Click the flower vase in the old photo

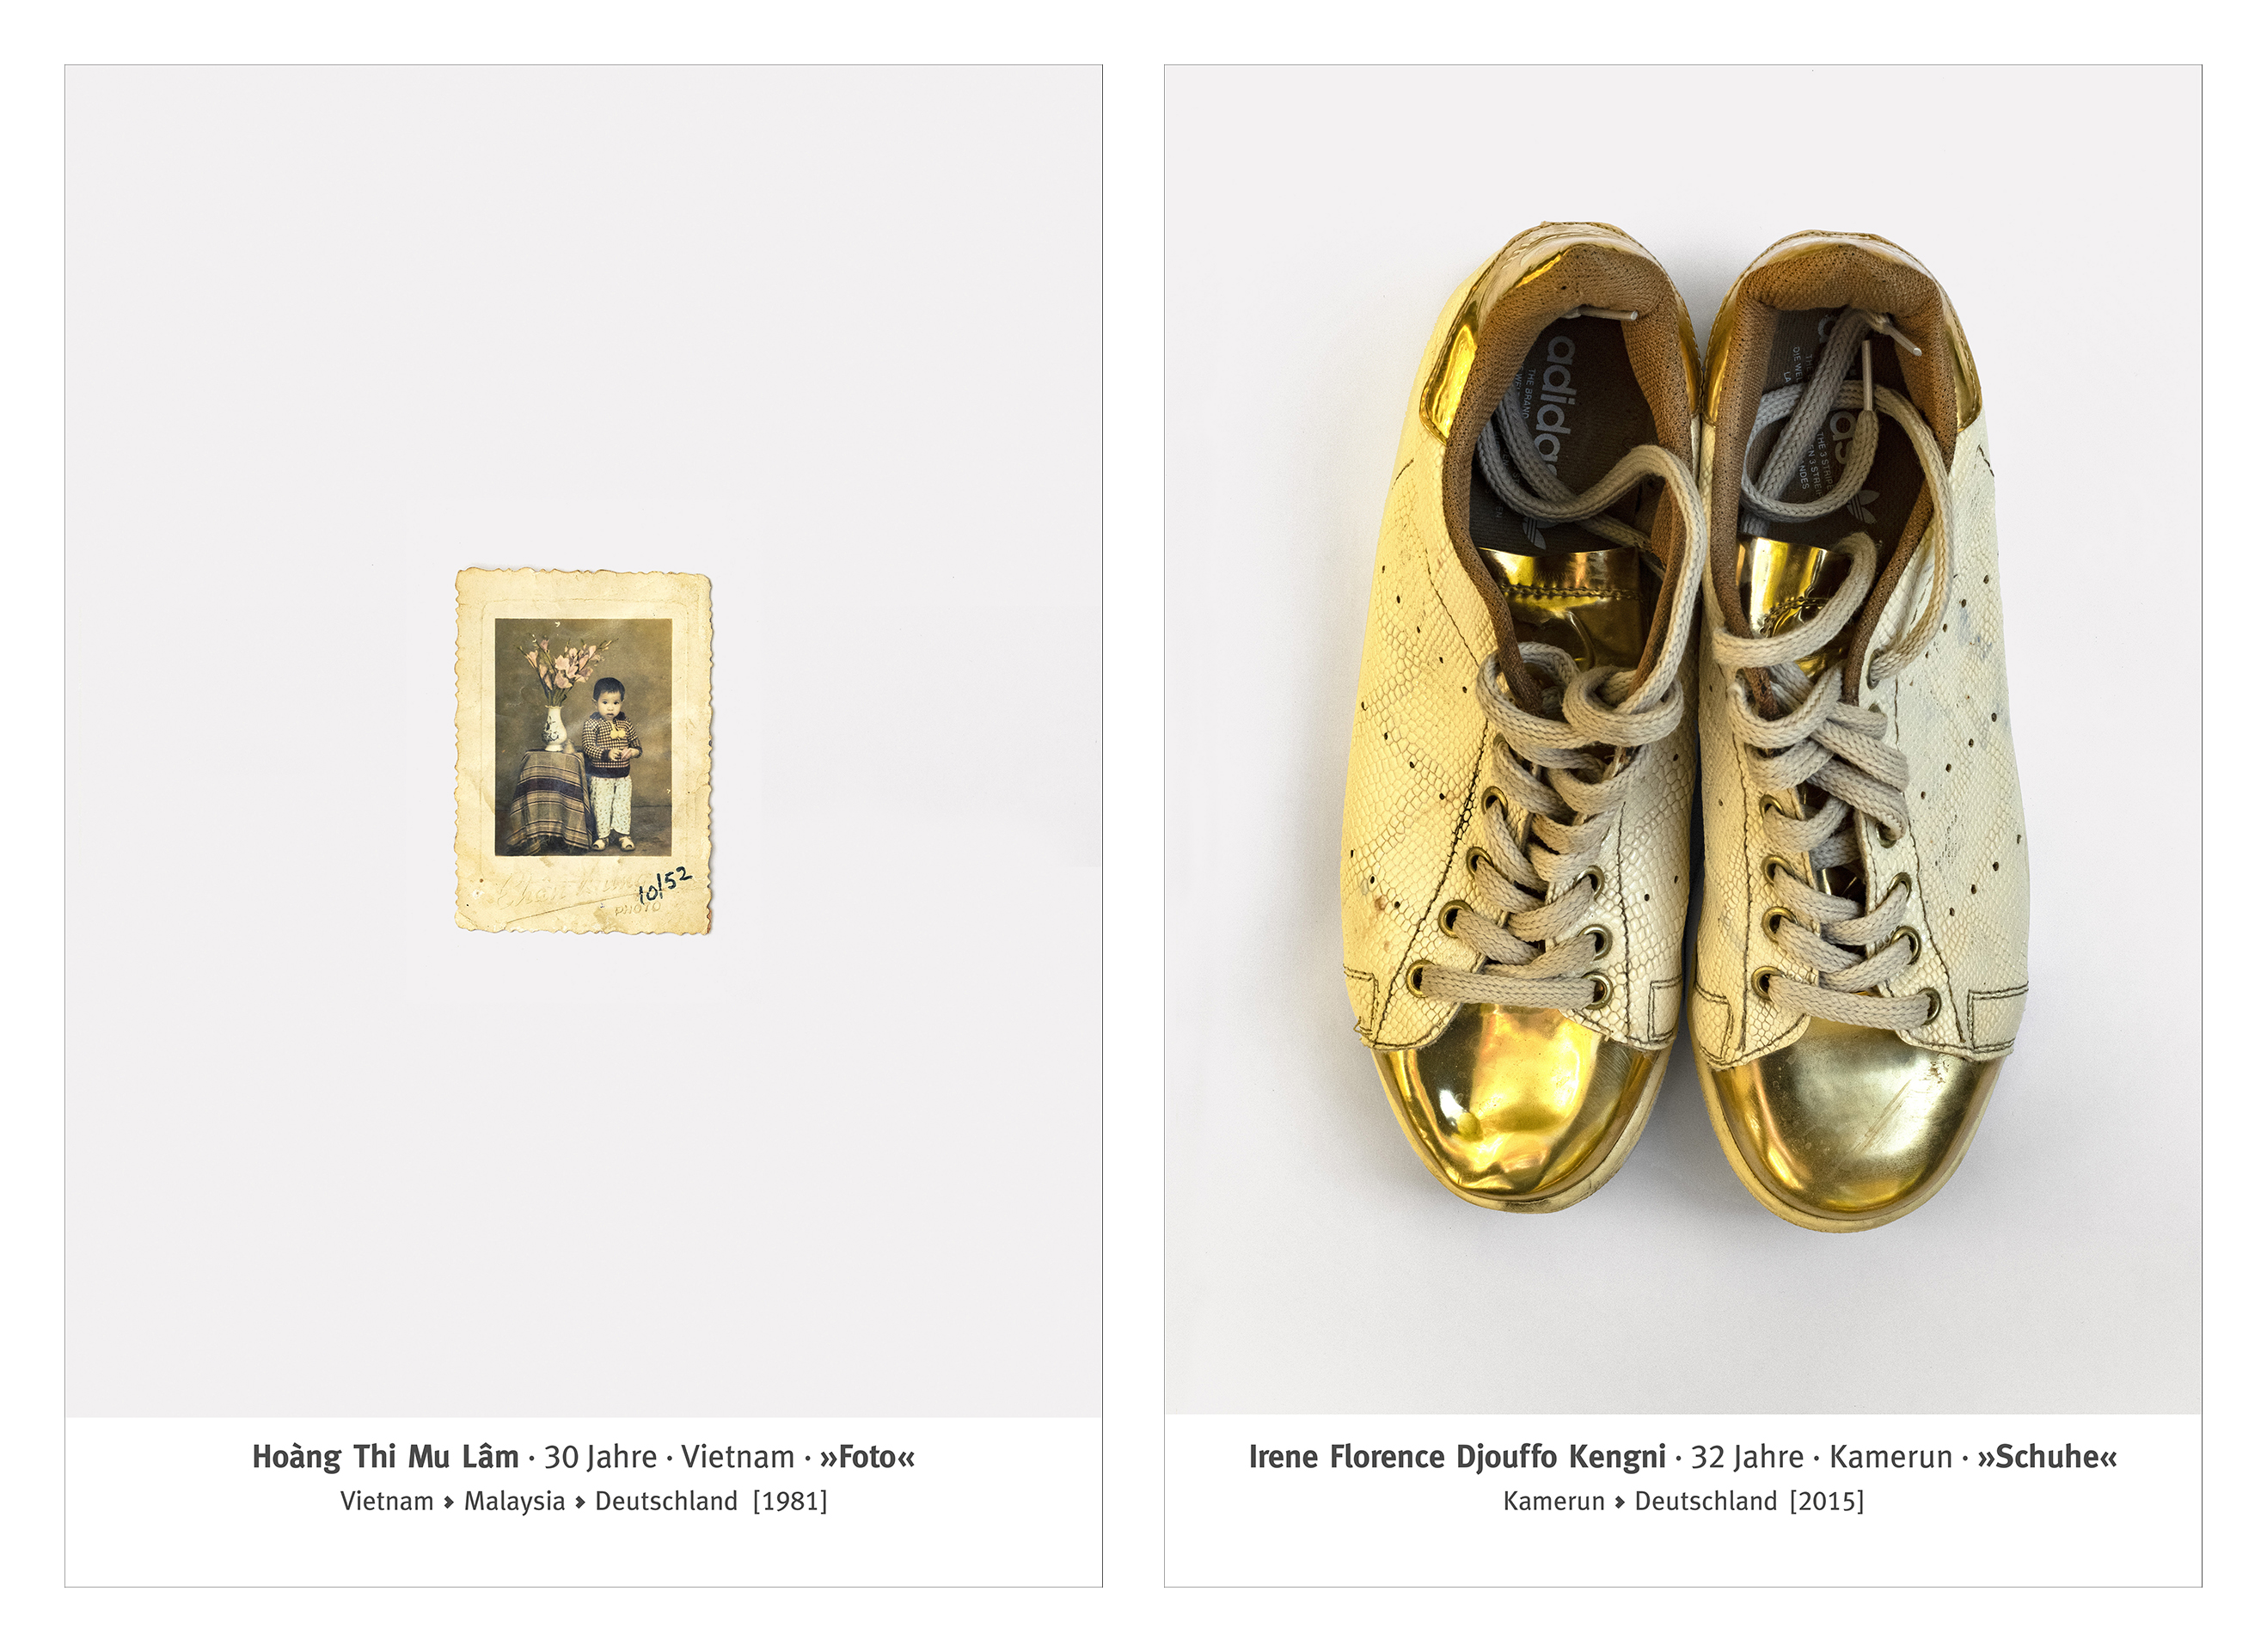point(554,728)
